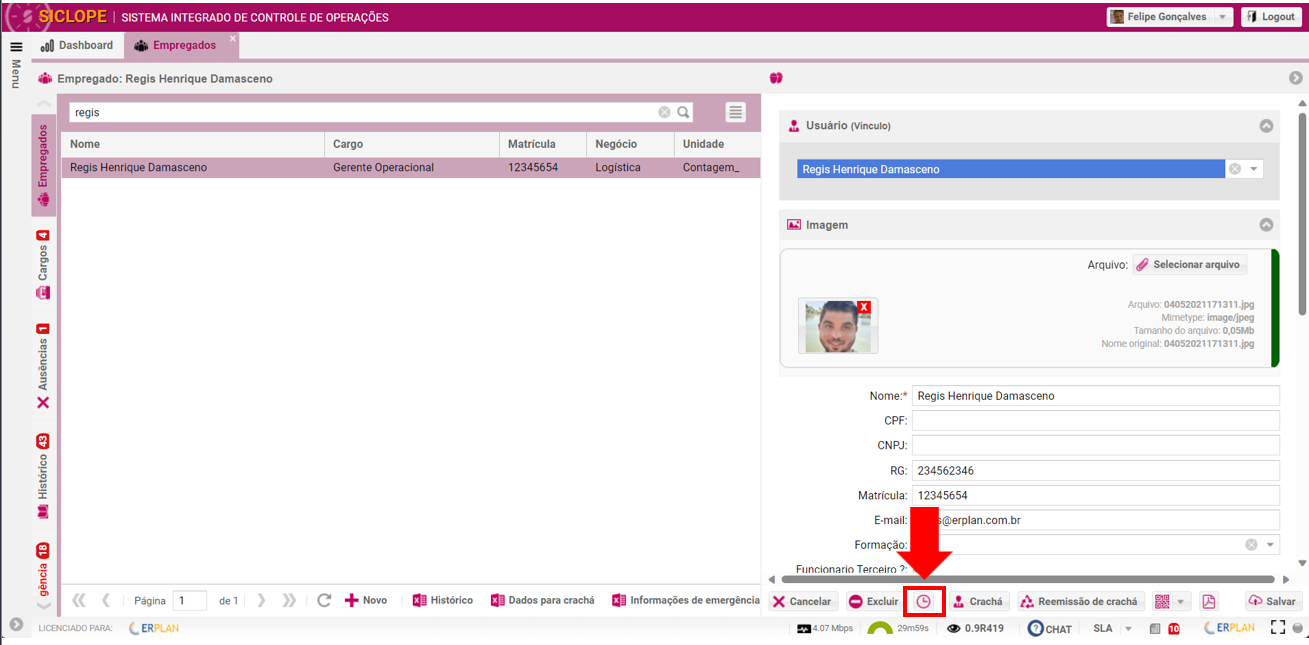Click the gray status dot in status bar
This screenshot has width=1309, height=645.
[1298, 628]
